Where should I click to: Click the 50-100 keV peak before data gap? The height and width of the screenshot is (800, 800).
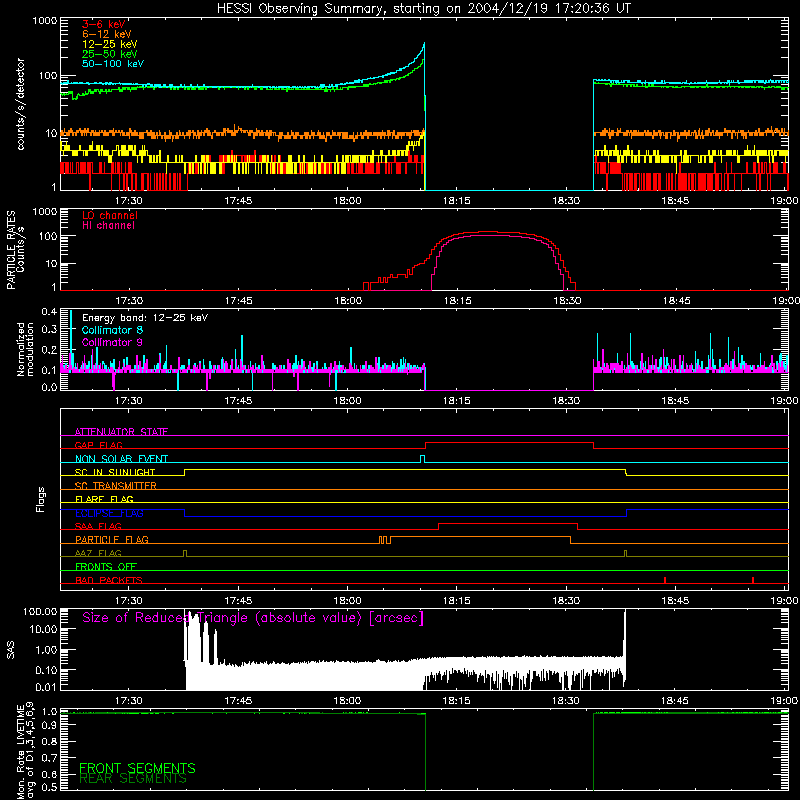tap(424, 45)
